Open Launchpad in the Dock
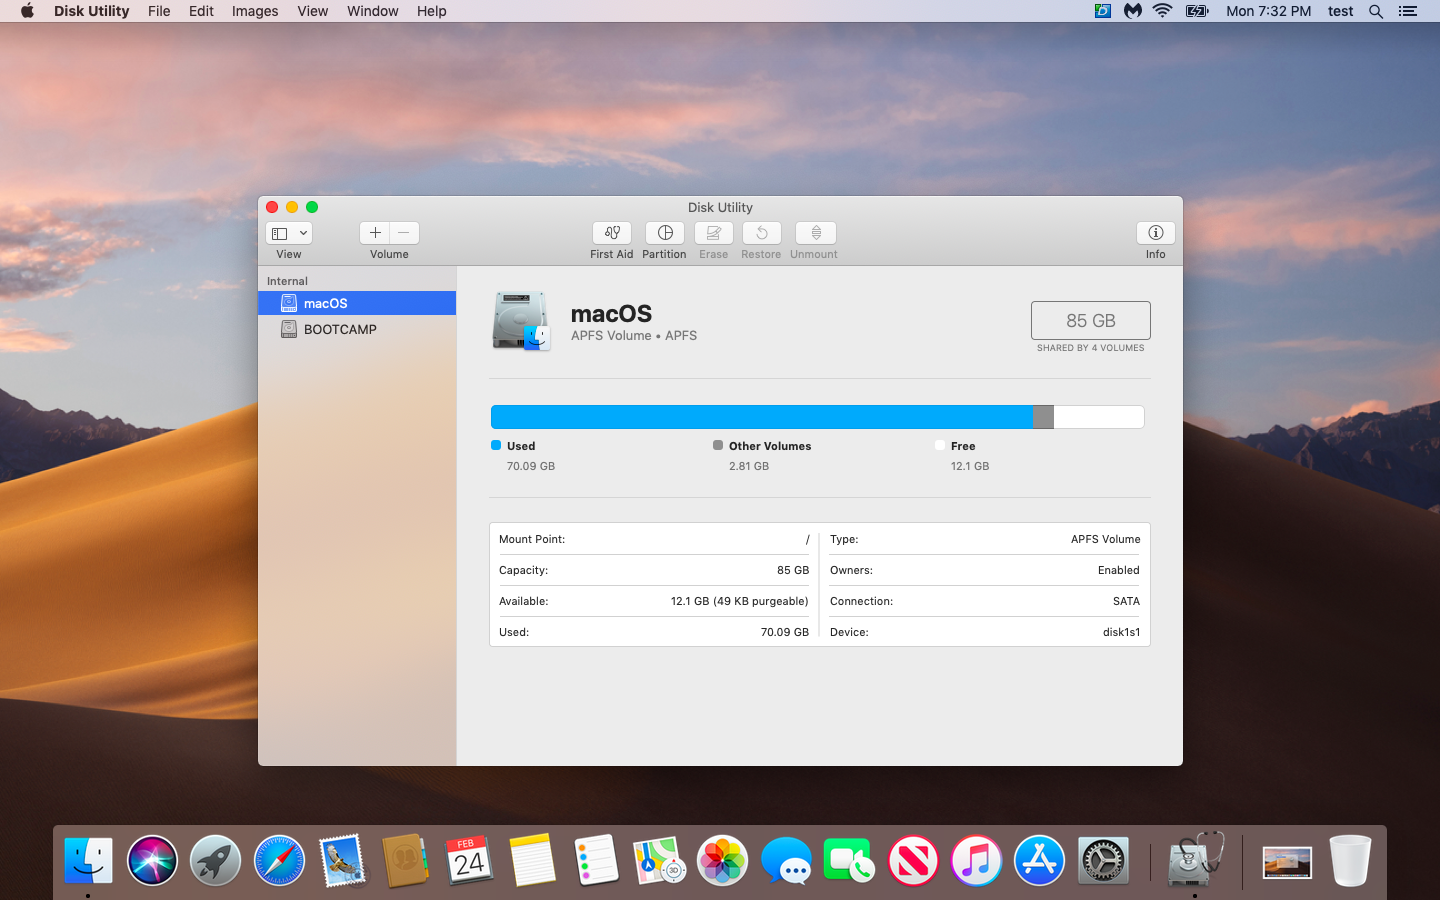 tap(215, 860)
